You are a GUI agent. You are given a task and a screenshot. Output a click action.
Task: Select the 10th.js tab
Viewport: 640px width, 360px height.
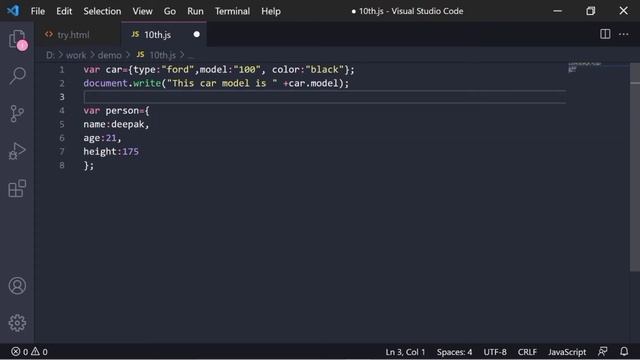pos(164,35)
